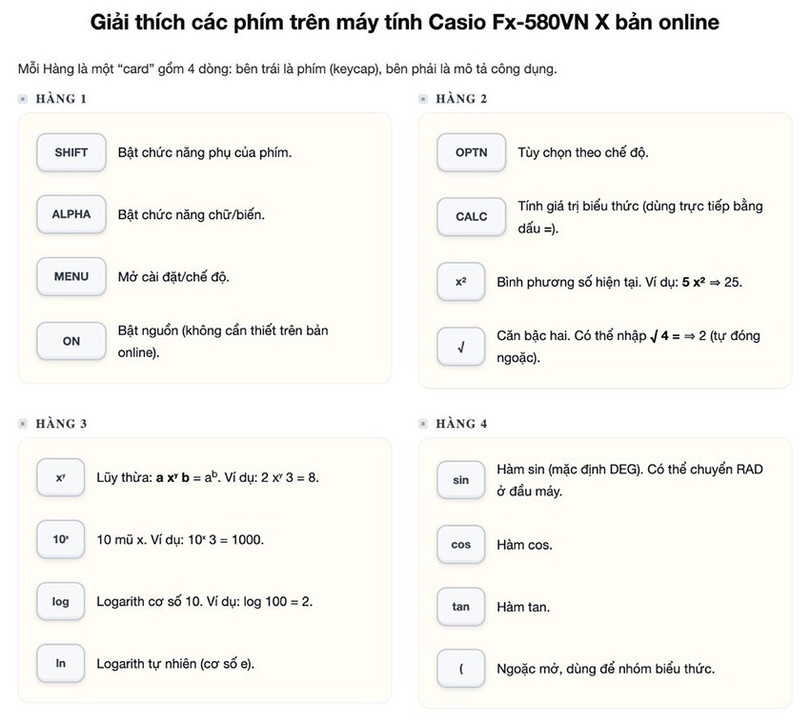Select the x^y power key

coord(60,476)
